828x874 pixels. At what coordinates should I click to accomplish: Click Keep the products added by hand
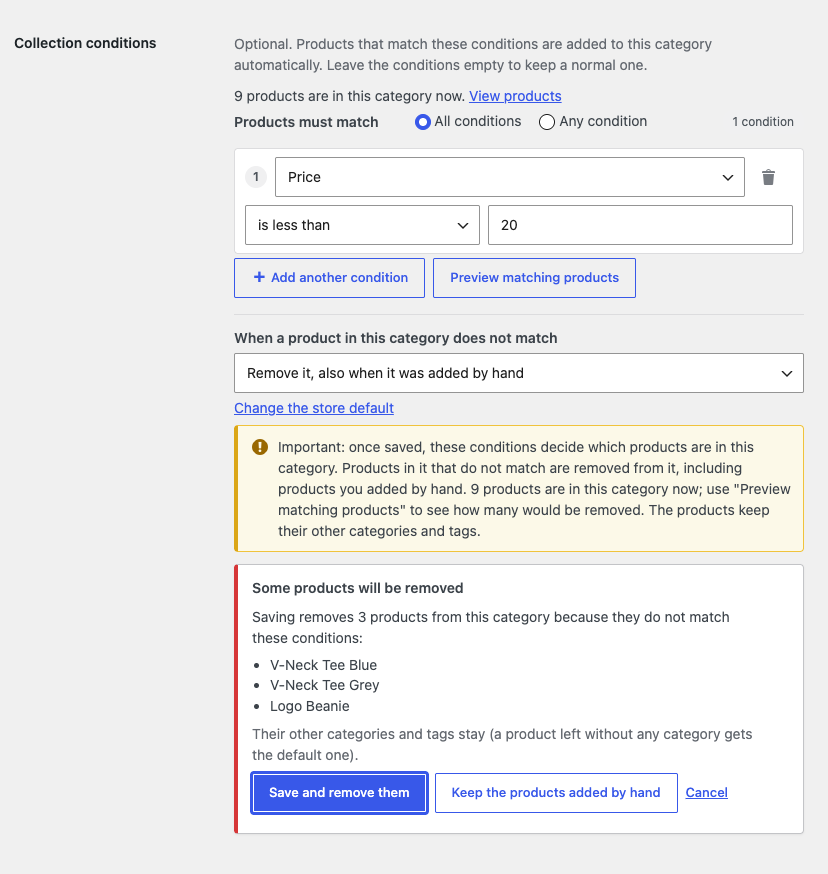[556, 793]
